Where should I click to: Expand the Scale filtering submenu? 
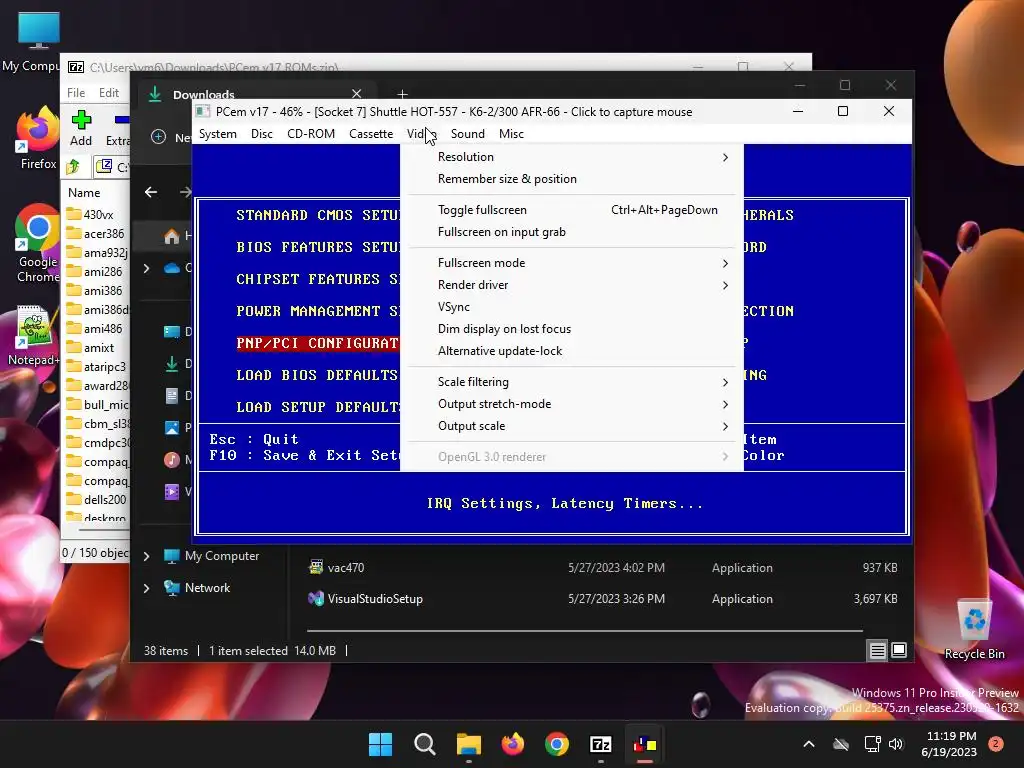tap(571, 382)
